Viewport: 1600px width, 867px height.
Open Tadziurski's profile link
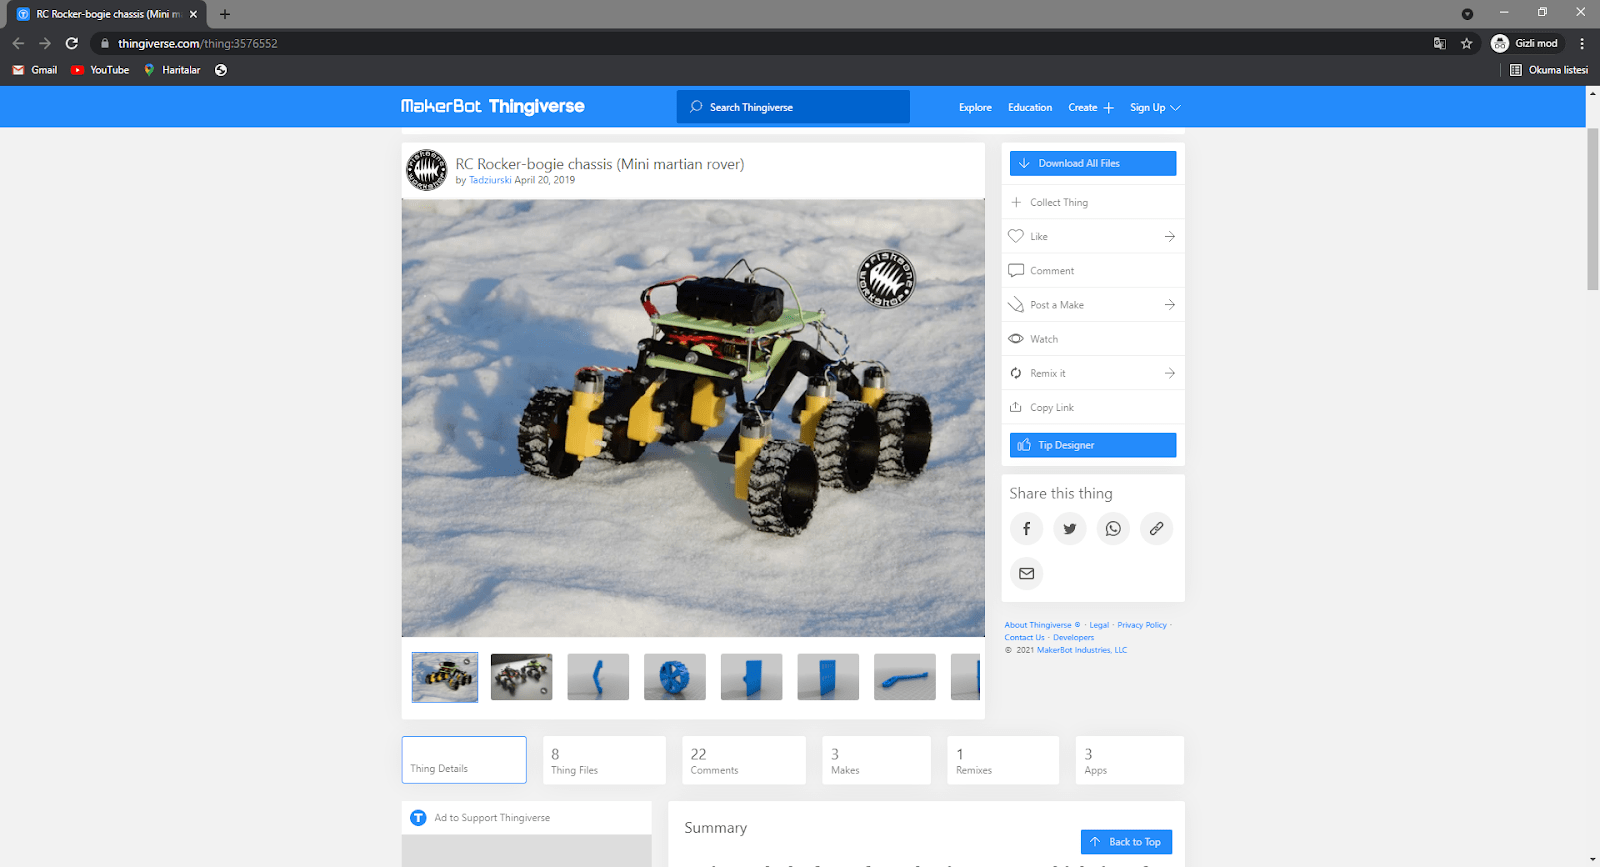pos(489,181)
